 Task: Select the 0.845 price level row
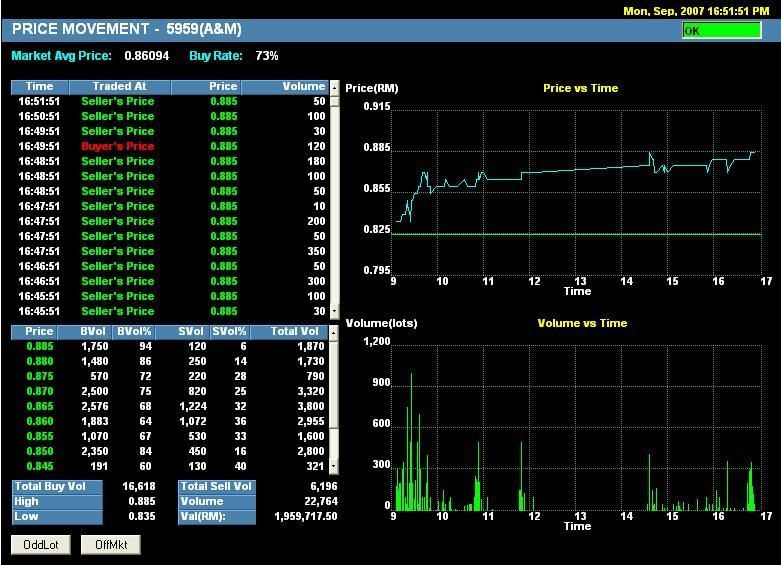tap(170, 467)
